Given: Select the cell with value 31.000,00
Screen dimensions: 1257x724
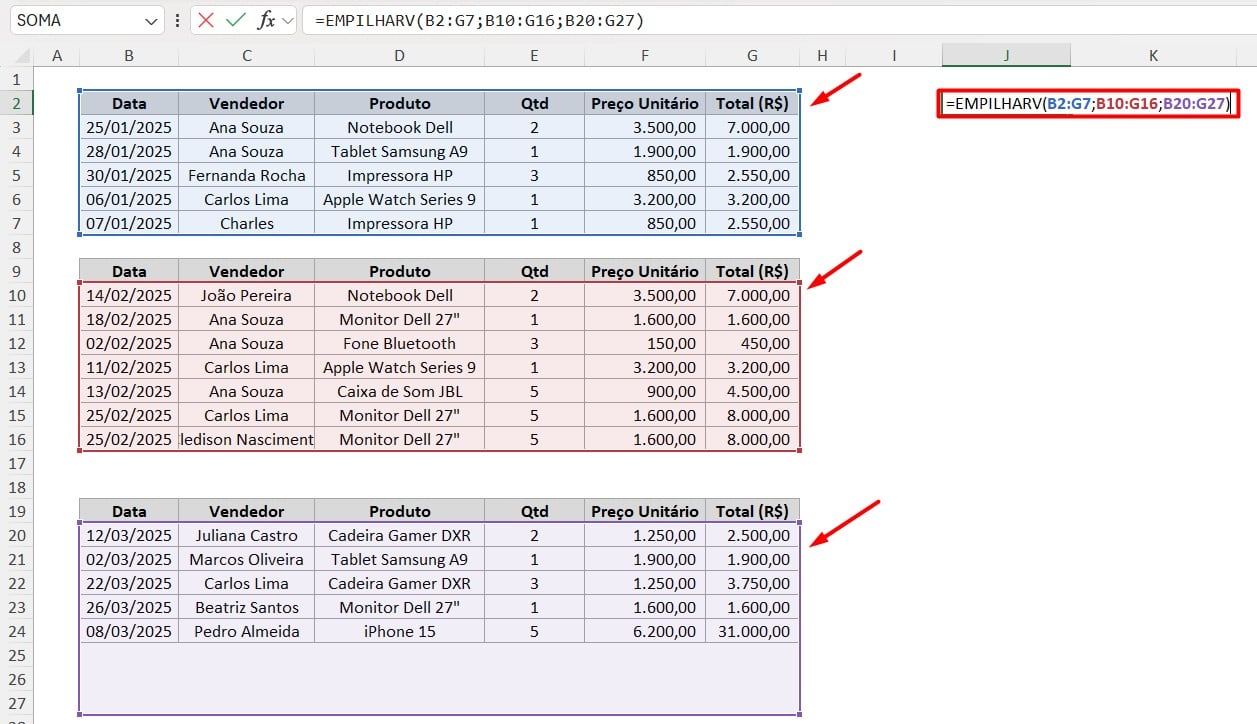Looking at the screenshot, I should tap(752, 631).
